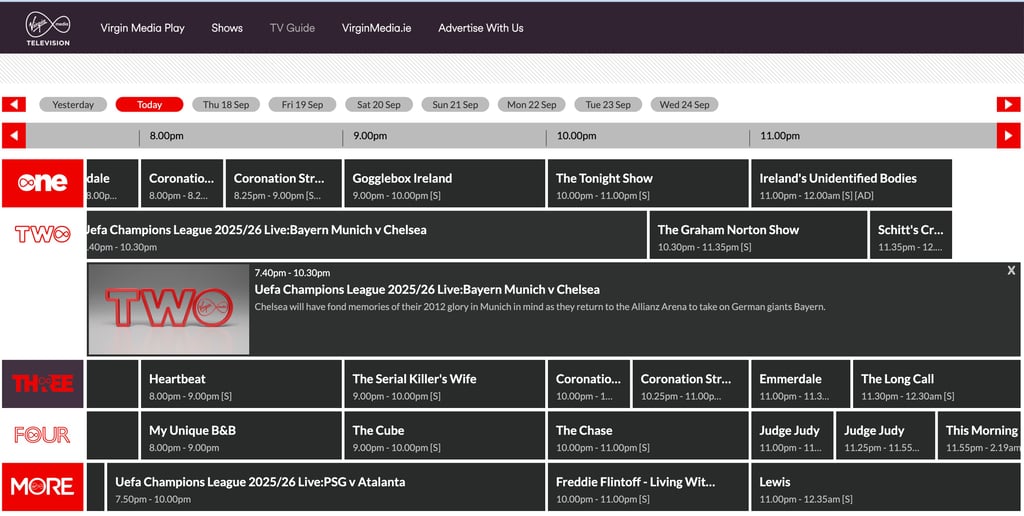Open Coronation Street 10.00pm listing on Three
The height and width of the screenshot is (516, 1024).
[x=588, y=383]
